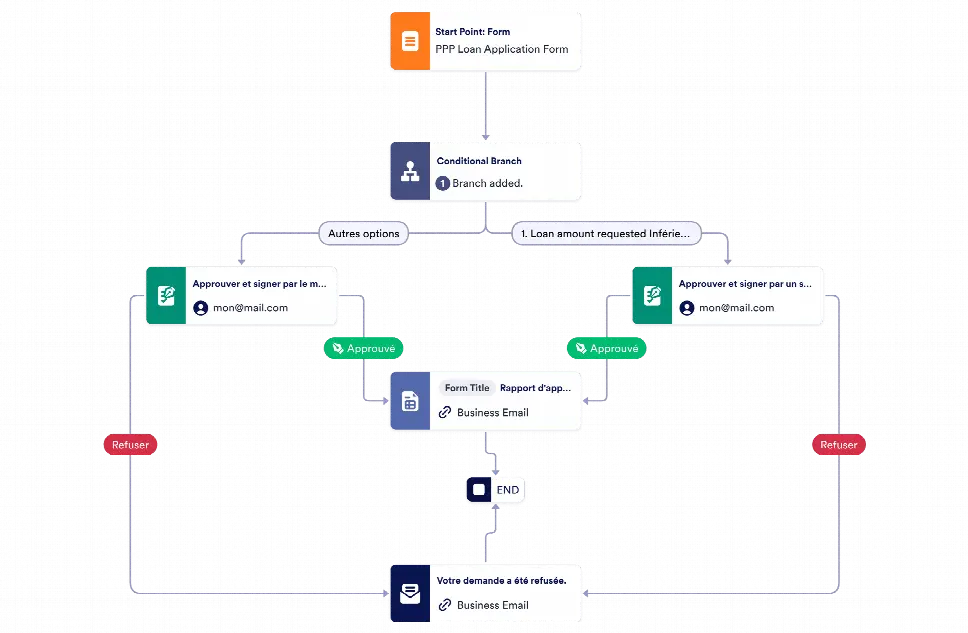968x633 pixels.
Task: Select the Loan amount requested branch label
Action: pos(606,233)
